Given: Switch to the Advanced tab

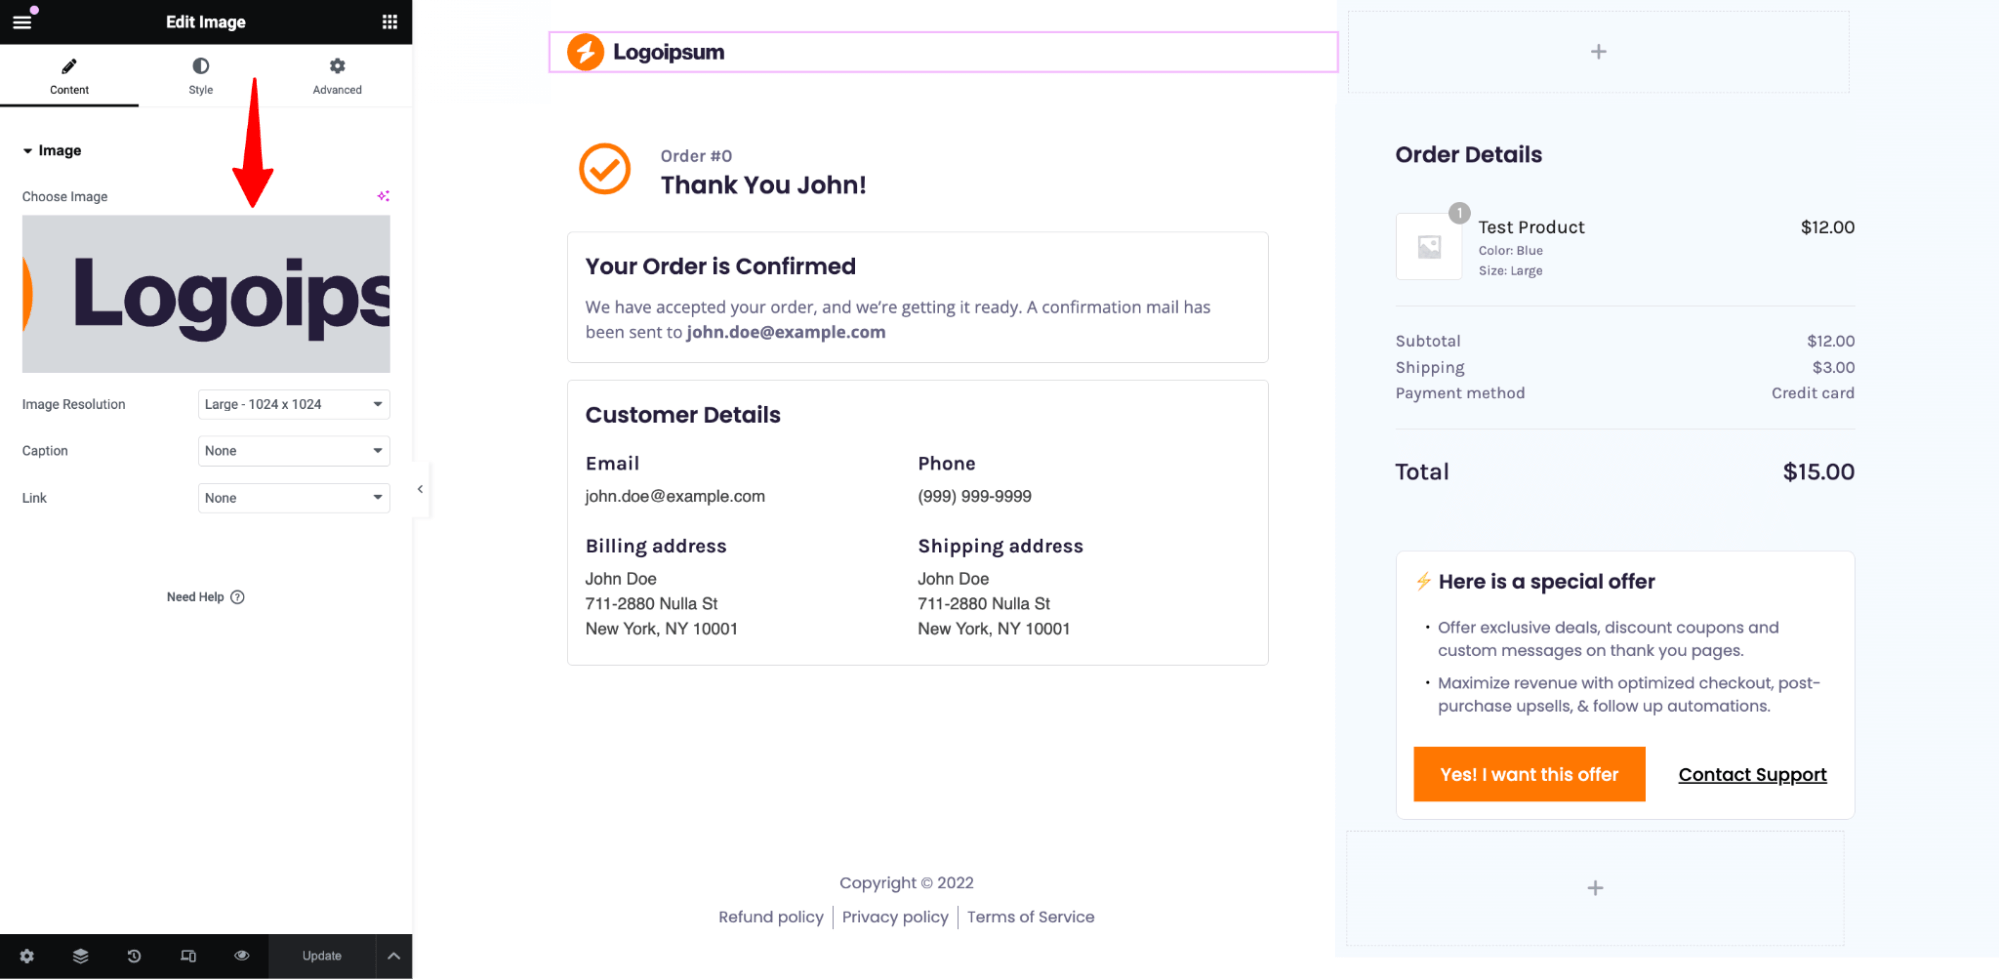Looking at the screenshot, I should (337, 76).
